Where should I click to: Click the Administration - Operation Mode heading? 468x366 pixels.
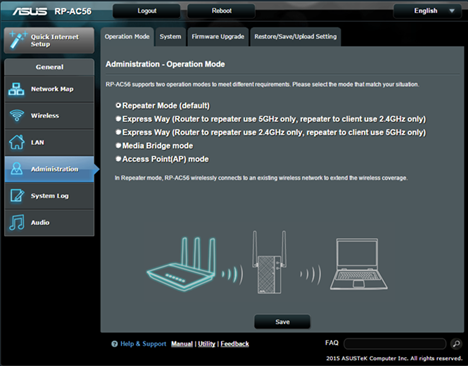point(165,64)
